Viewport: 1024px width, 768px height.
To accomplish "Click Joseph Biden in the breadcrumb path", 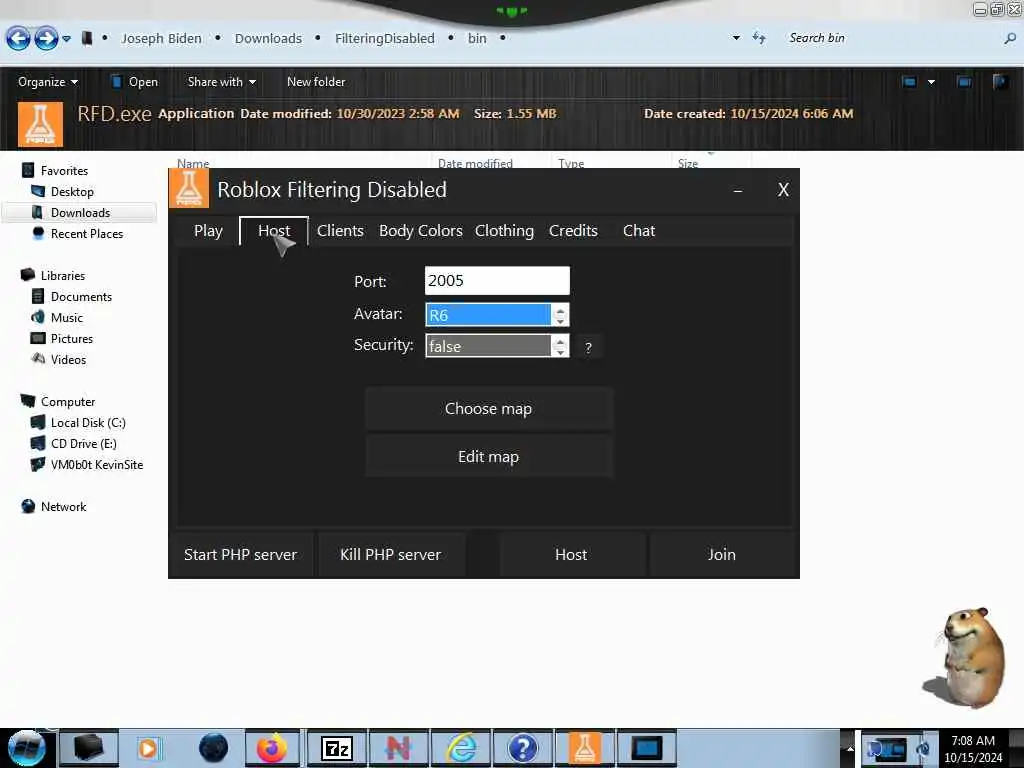I will click(x=161, y=39).
